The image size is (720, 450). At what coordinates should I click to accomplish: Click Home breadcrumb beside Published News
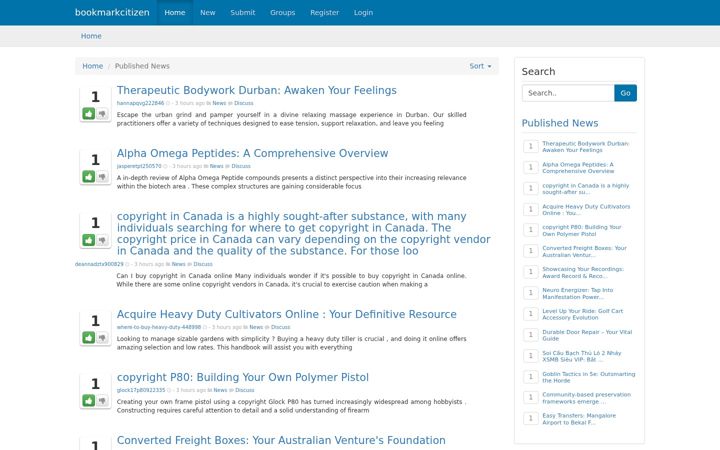[92, 66]
